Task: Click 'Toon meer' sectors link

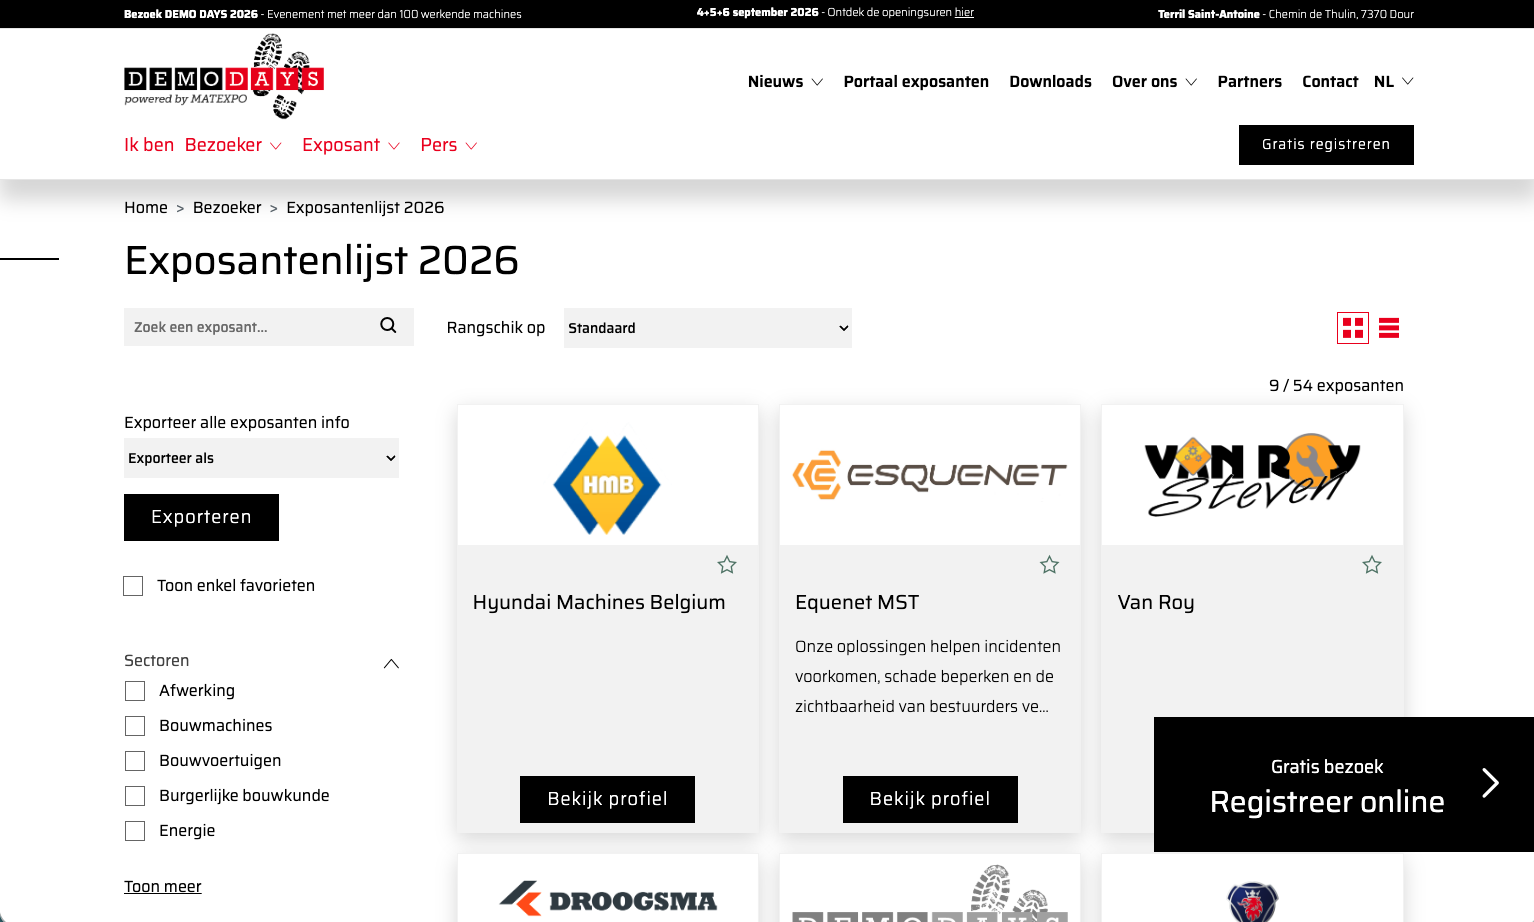Action: coord(162,887)
